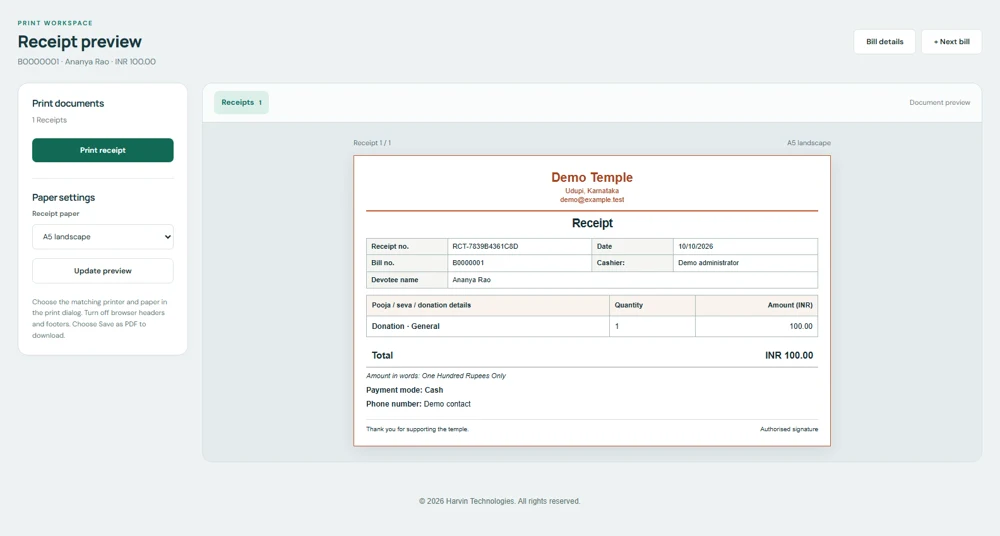Click the Demo administrator cell
Image resolution: width=1000 pixels, height=536 pixels.
(746, 263)
